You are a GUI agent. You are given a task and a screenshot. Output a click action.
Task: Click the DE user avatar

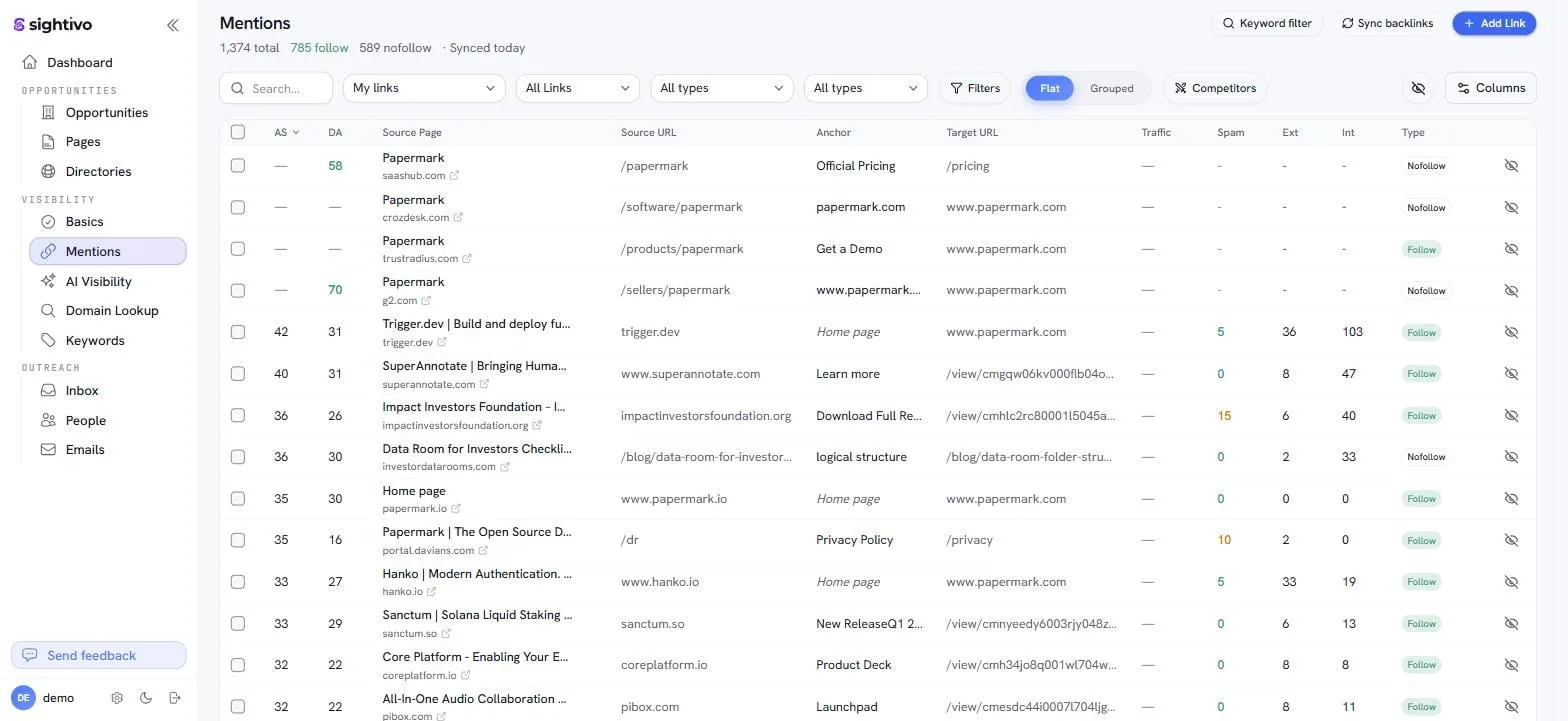(23, 698)
